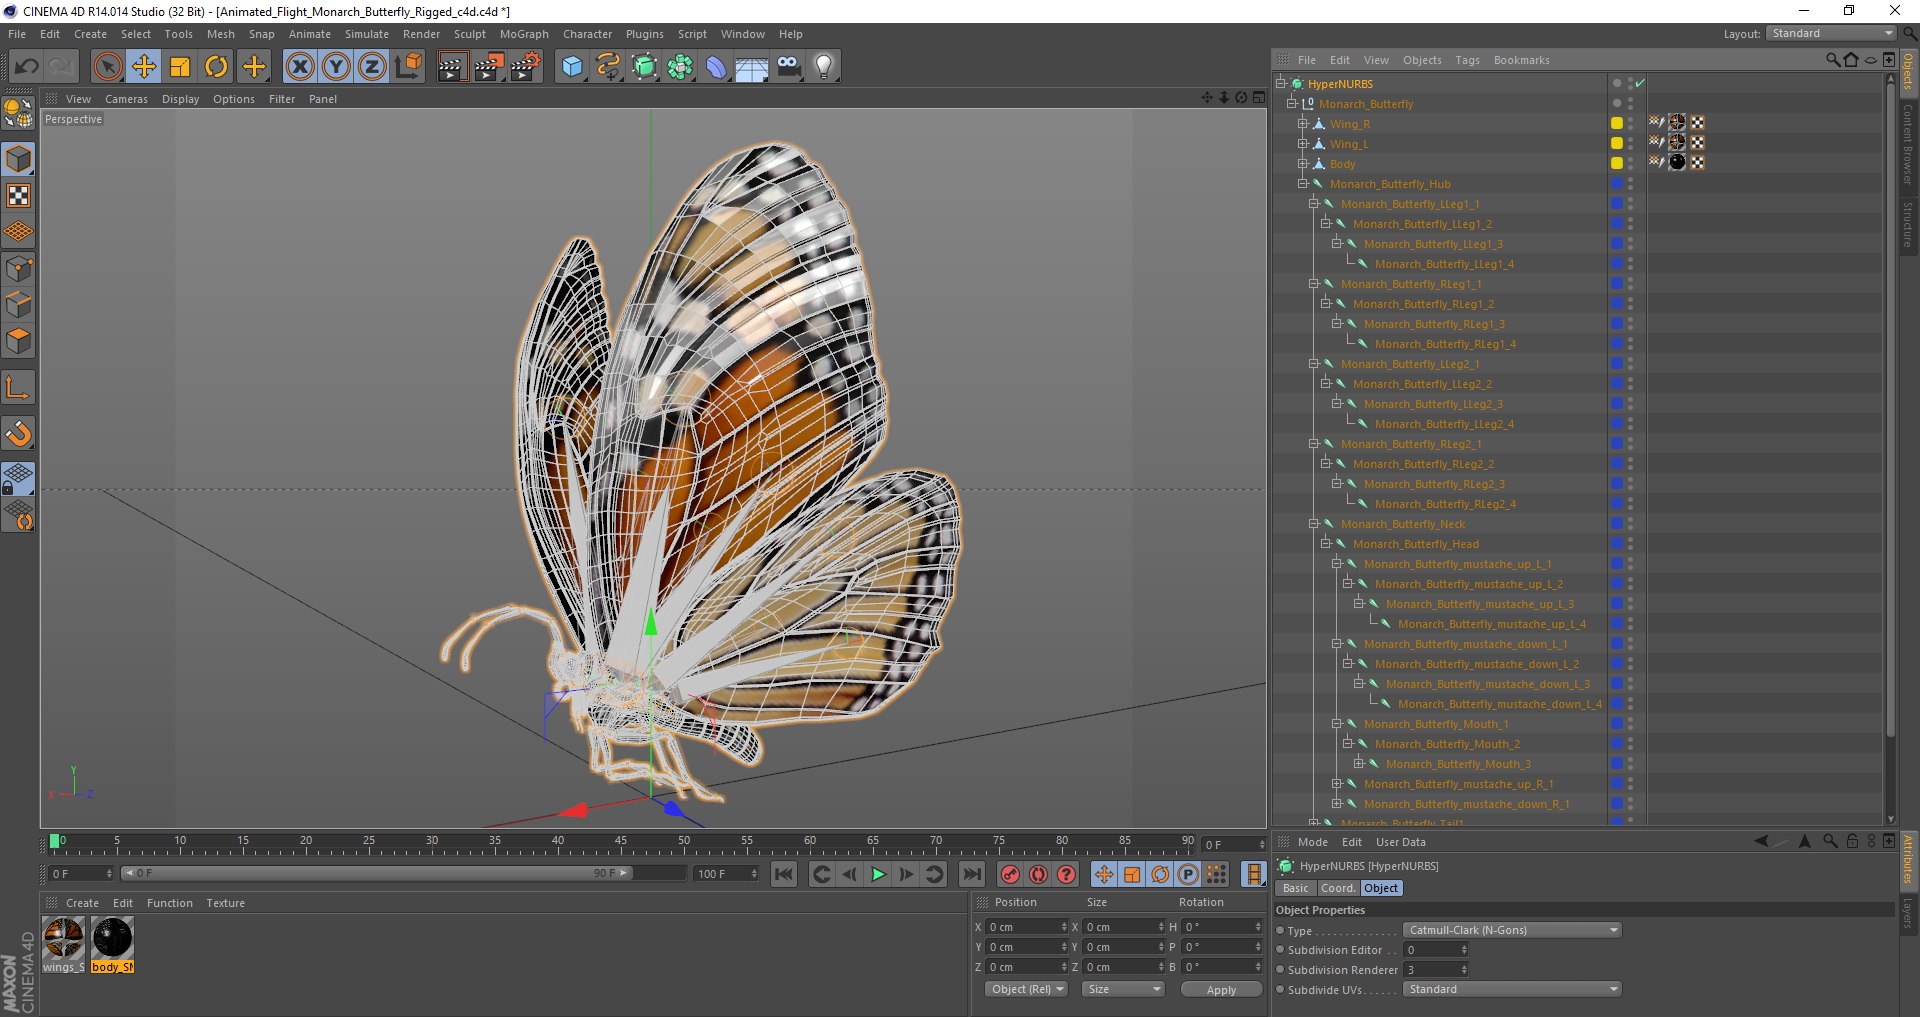Click the yellow layer square of Wing_R
The width and height of the screenshot is (1920, 1017).
1616,123
